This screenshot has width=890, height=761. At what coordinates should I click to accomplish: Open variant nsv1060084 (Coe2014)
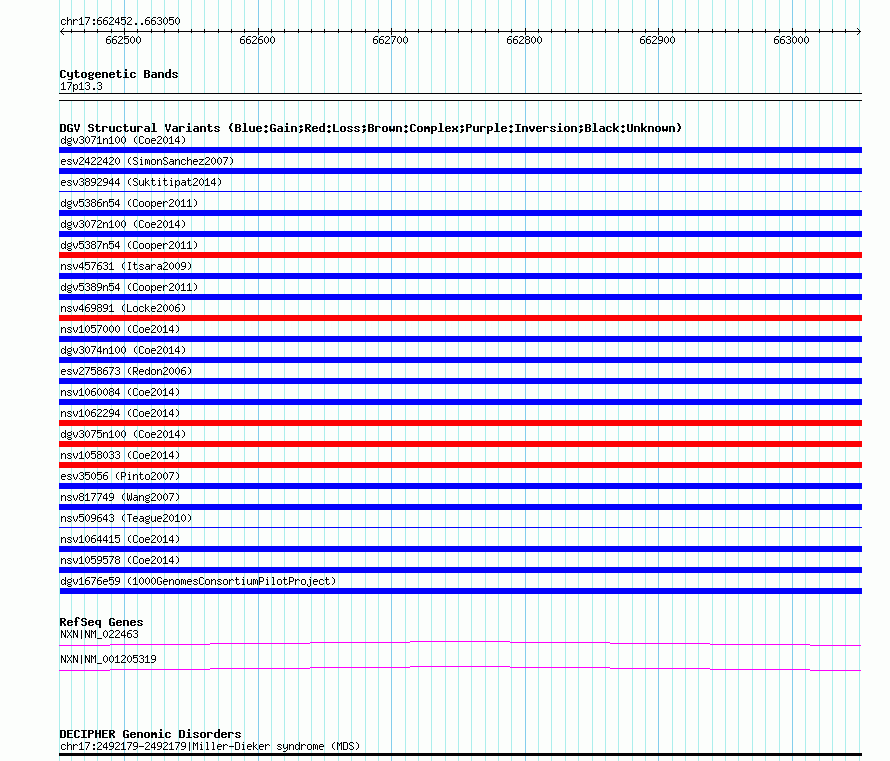120,392
